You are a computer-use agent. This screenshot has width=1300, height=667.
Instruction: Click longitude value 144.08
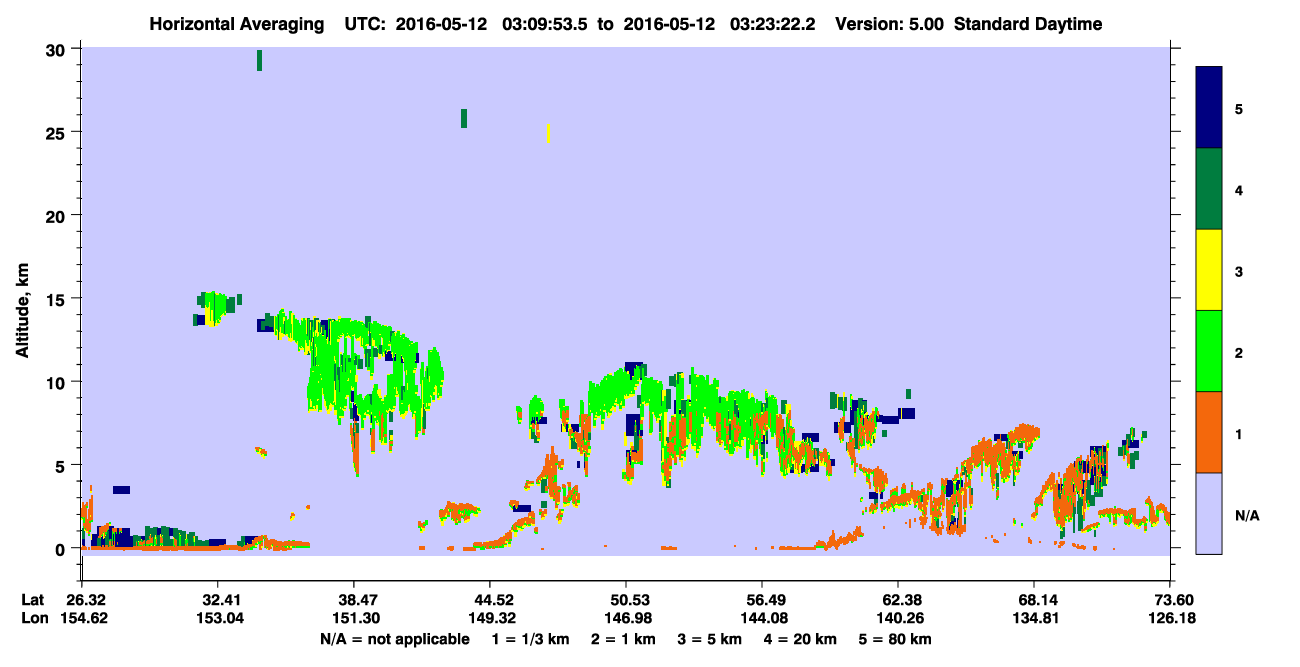[x=762, y=618]
